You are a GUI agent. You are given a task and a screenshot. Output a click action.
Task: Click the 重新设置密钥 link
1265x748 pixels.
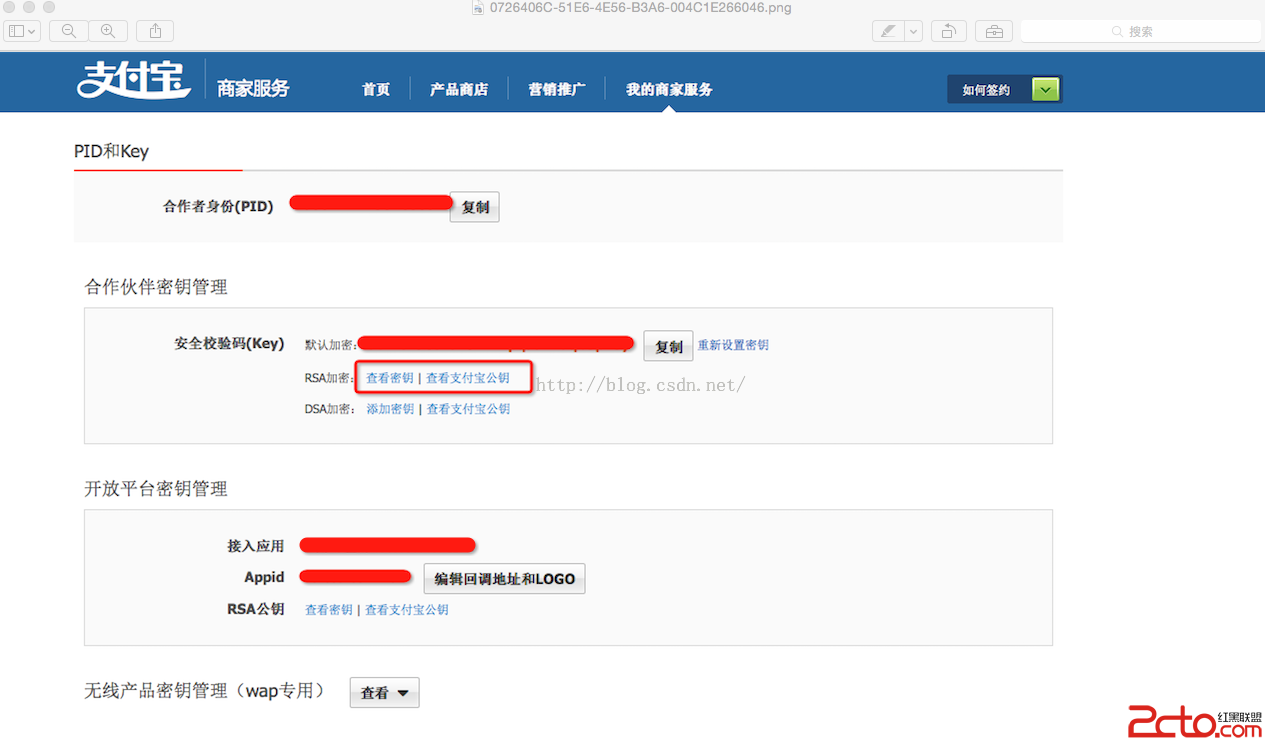(x=733, y=345)
